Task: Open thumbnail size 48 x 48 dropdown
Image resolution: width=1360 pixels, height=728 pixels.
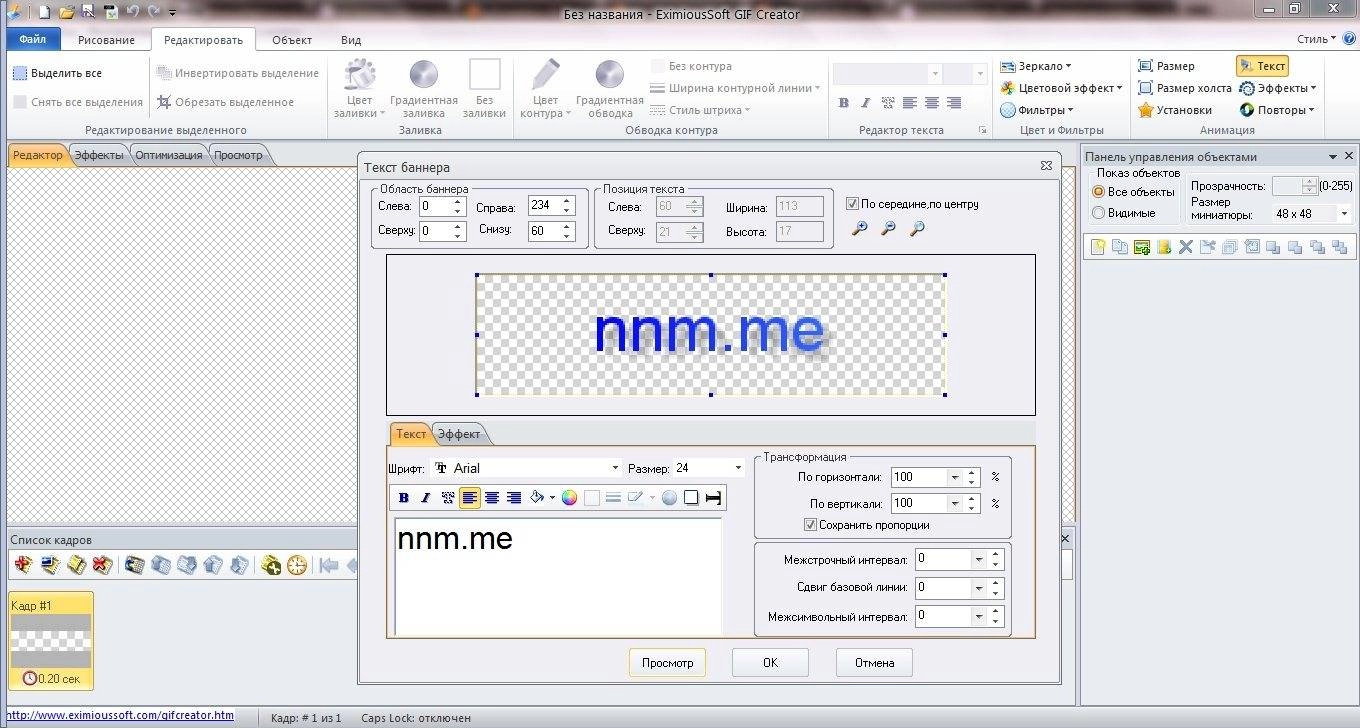Action: 1343,214
